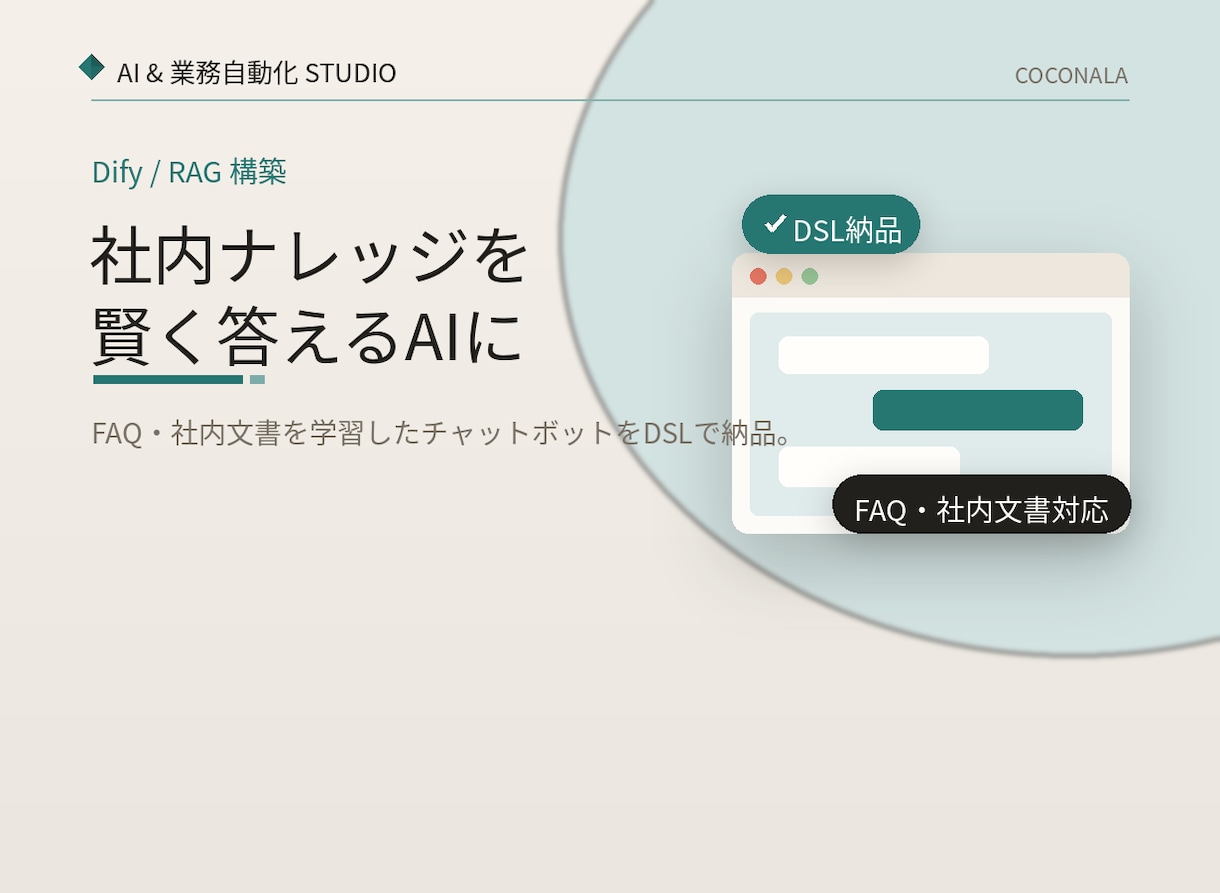Click the DSL納品 badge
1220x893 pixels.
(831, 225)
